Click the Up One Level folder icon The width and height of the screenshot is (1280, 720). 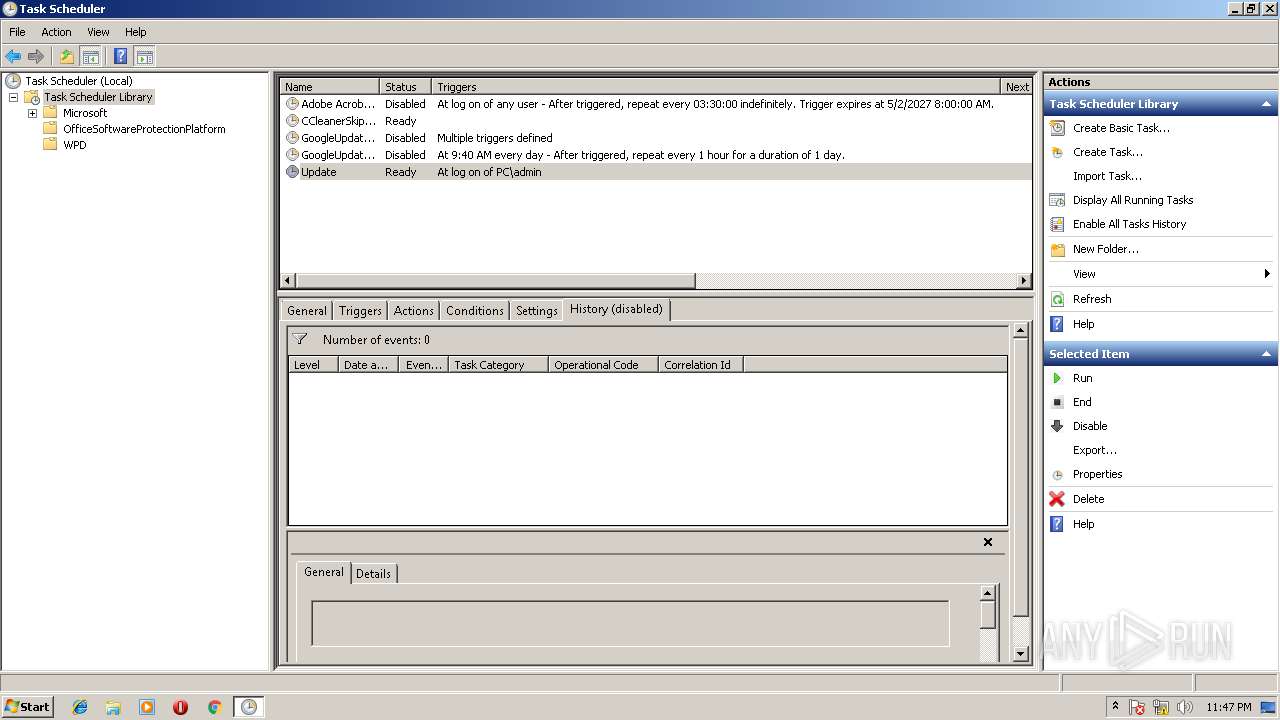(67, 56)
